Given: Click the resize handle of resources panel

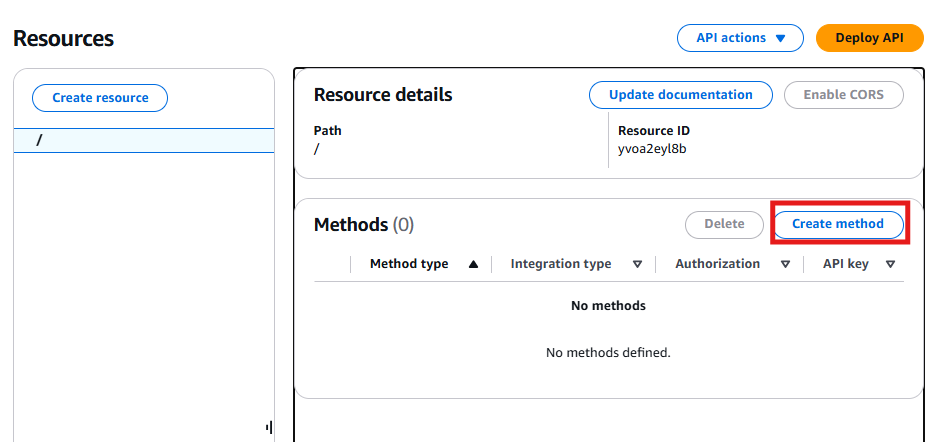Looking at the screenshot, I should click(x=270, y=427).
